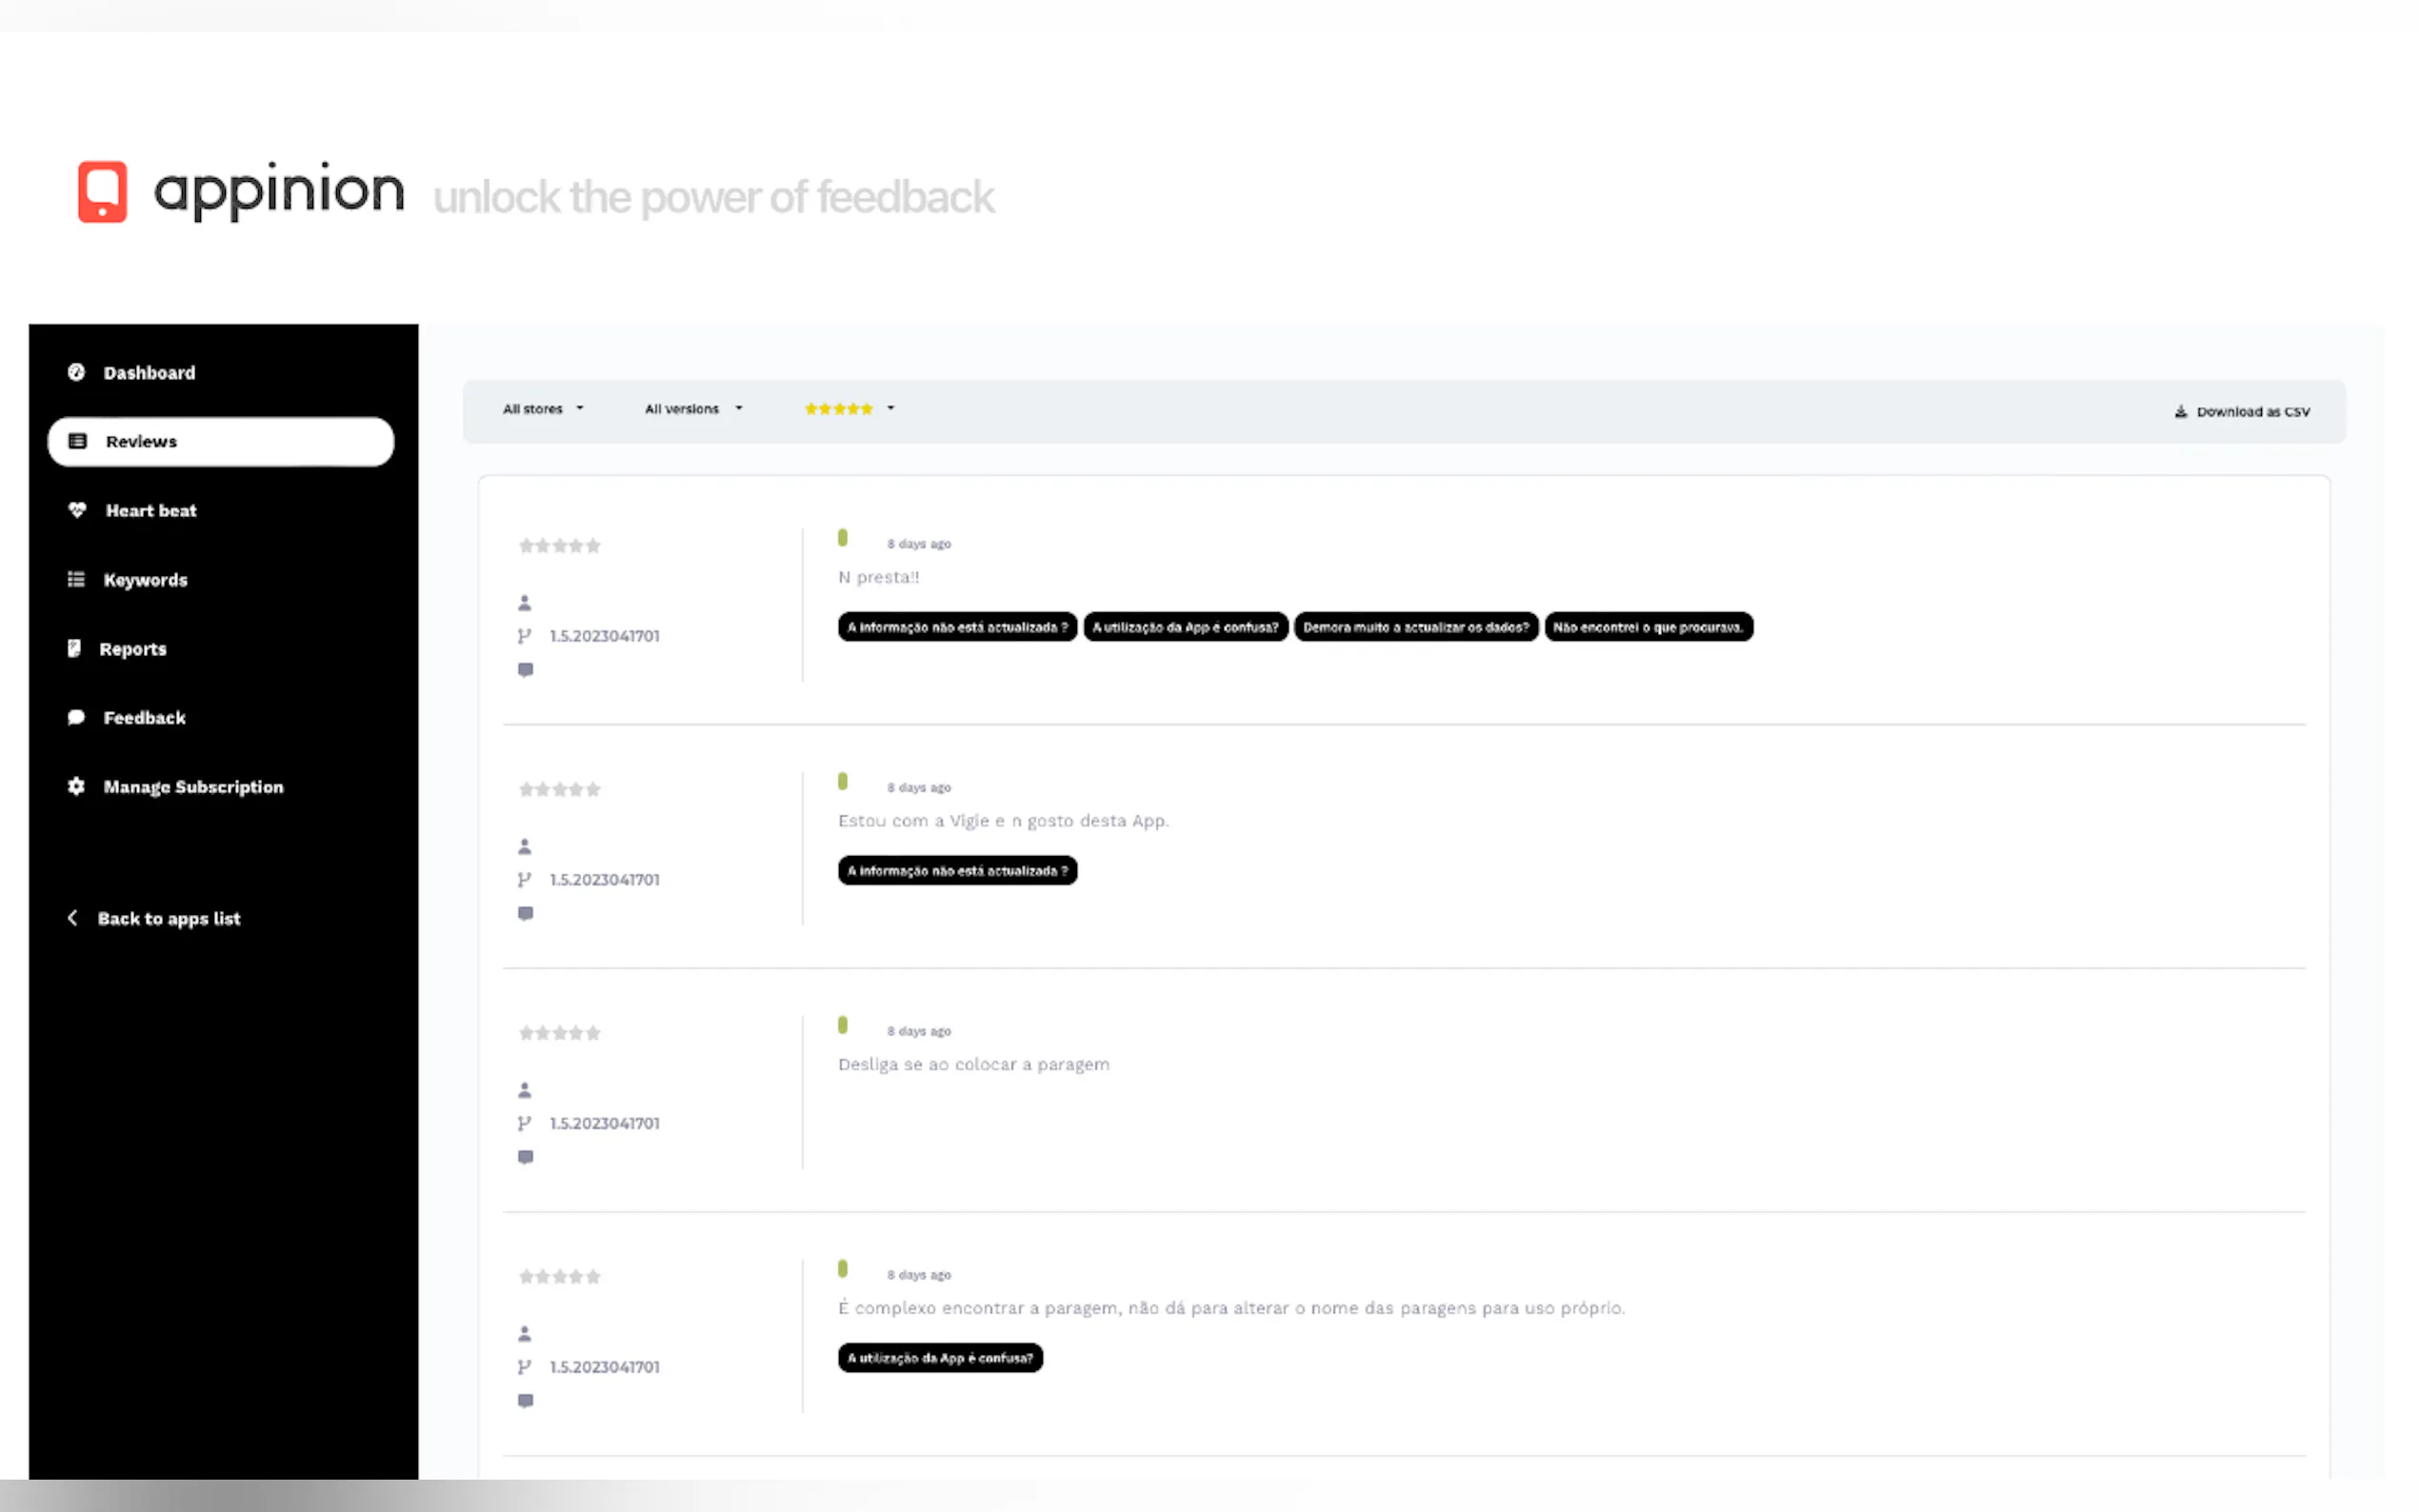
Task: Click 'Demora muito a actualizar os dados?' tag
Action: pyautogui.click(x=1415, y=627)
